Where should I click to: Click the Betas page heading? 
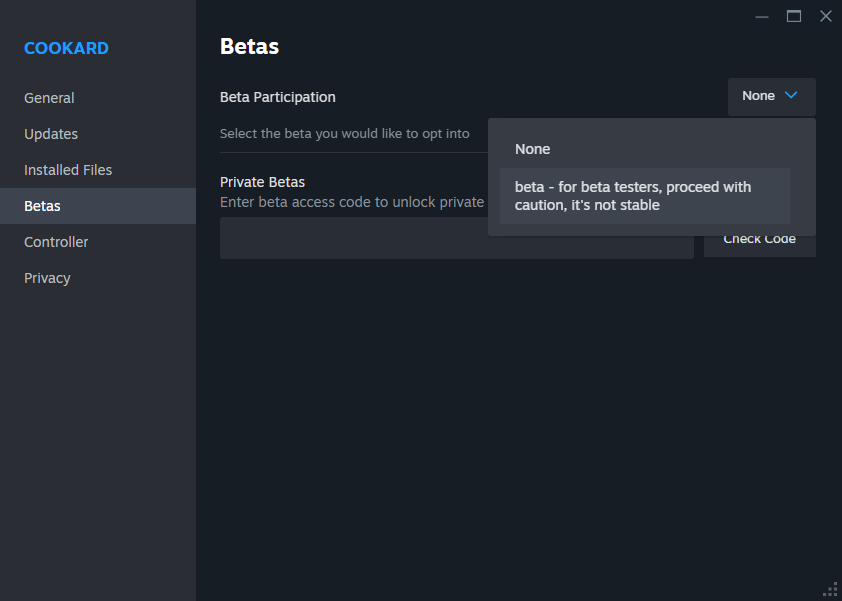[x=248, y=46]
